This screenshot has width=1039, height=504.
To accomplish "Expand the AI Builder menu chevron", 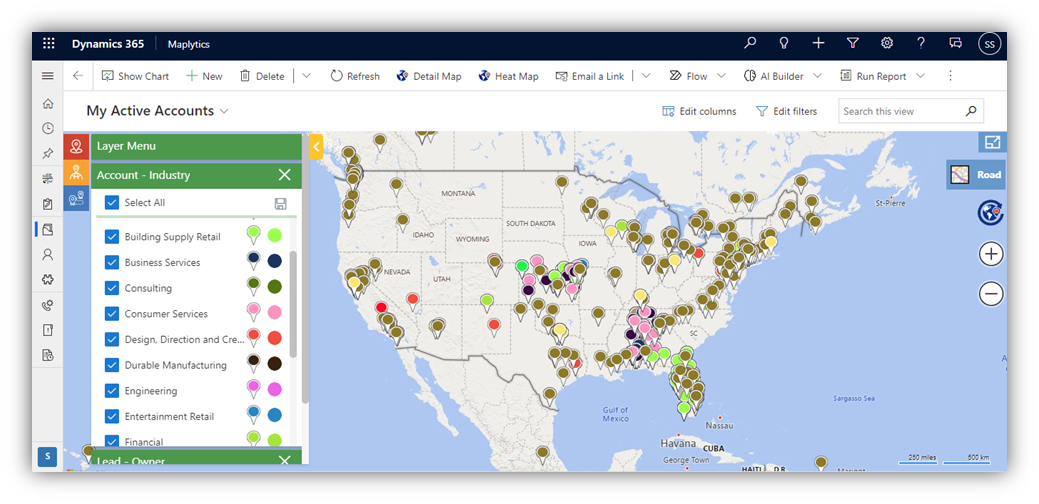I will coord(817,76).
